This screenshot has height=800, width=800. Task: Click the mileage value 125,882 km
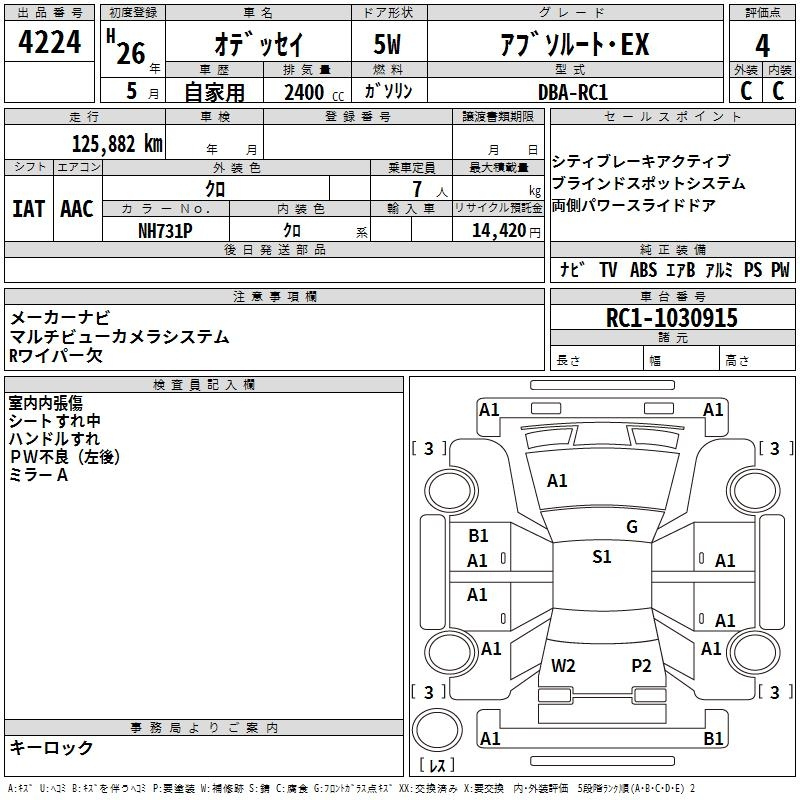pyautogui.click(x=116, y=143)
